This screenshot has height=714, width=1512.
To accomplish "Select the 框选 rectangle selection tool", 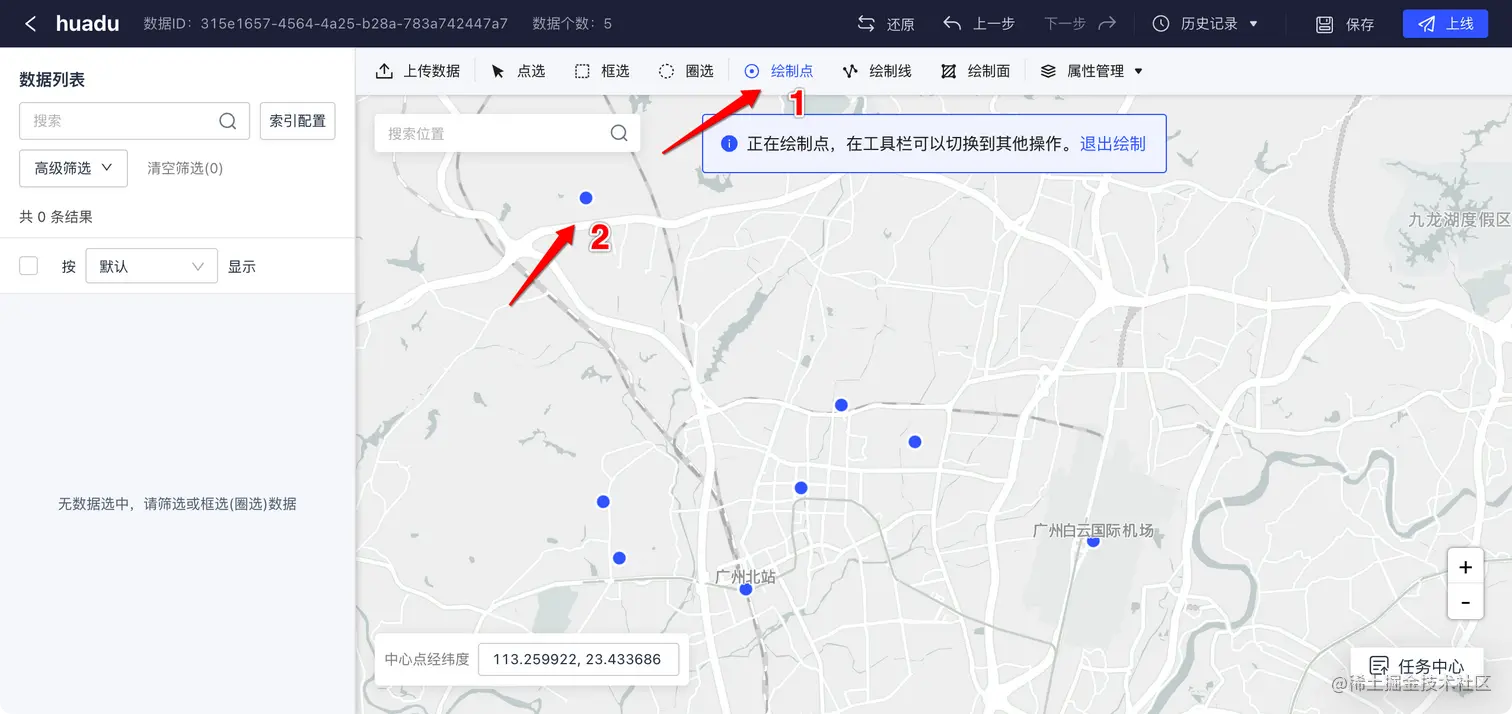I will click(602, 71).
